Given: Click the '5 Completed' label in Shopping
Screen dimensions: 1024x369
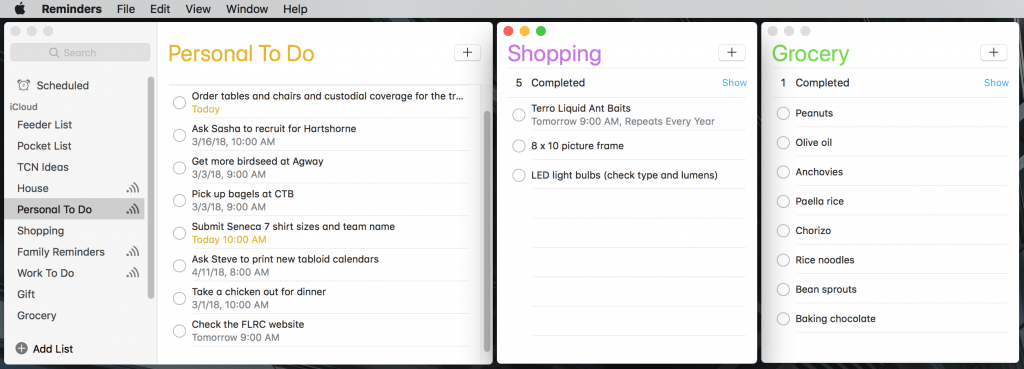Looking at the screenshot, I should coord(550,83).
